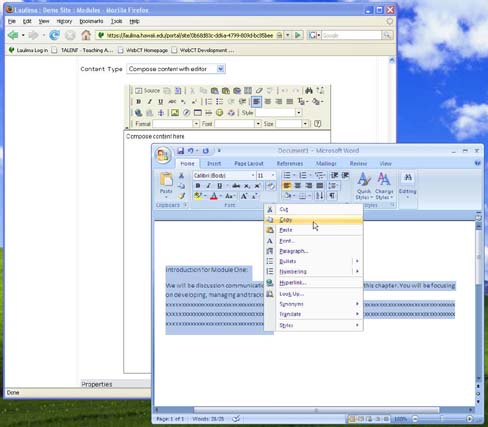The image size is (488, 427).
Task: Click Save icon in Word quick access toolbar
Action: coord(180,151)
